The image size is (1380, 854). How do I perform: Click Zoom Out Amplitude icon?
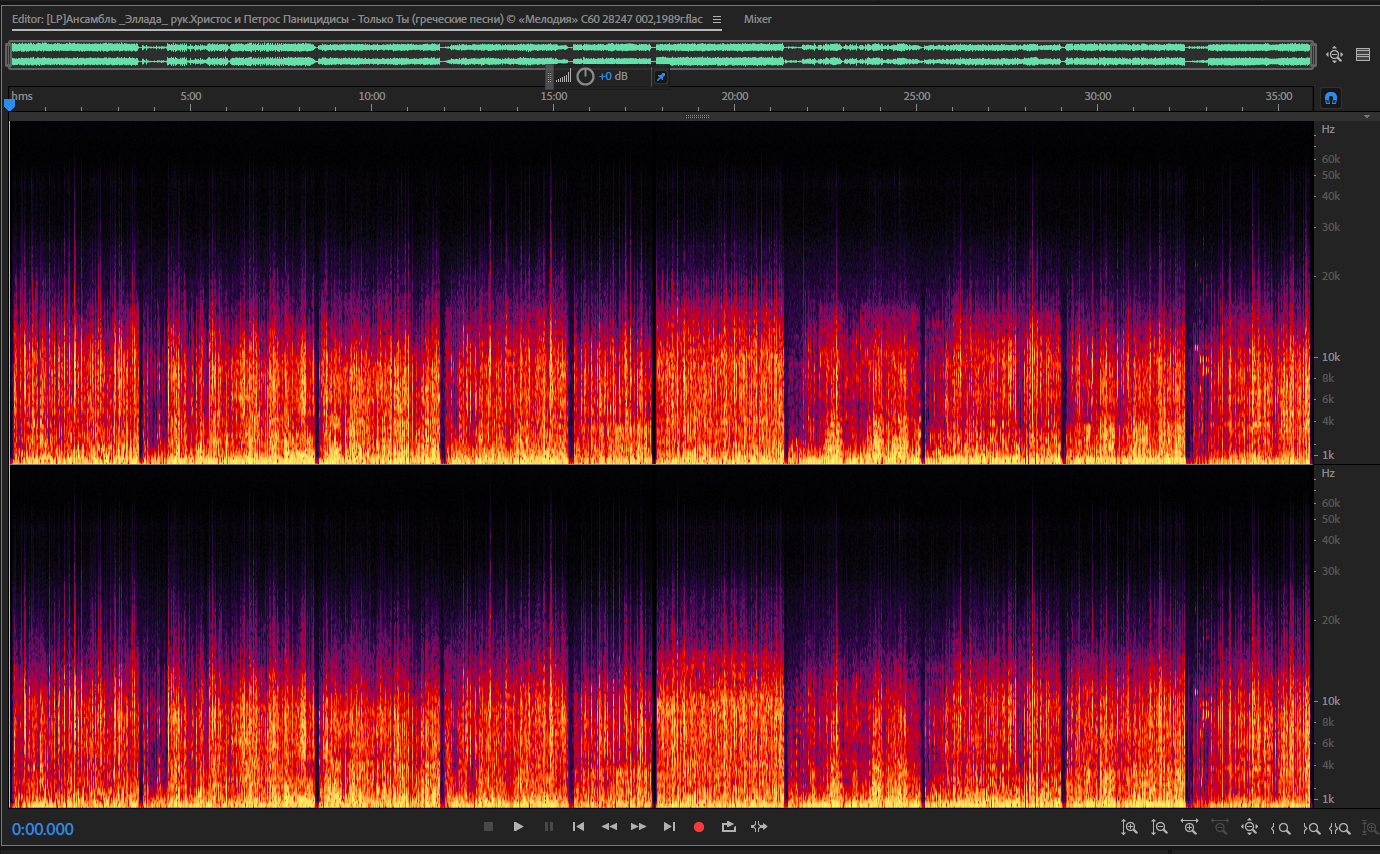click(1160, 827)
